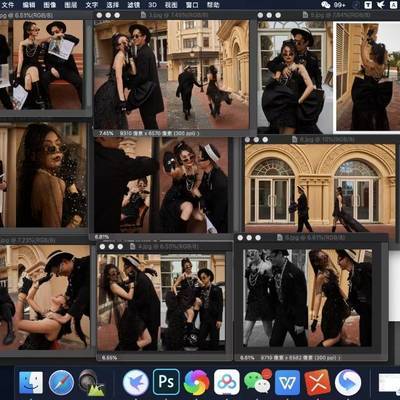This screenshot has width=400, height=400.
Task: Open Baidu Netdisk from the Dock
Action: 227,382
